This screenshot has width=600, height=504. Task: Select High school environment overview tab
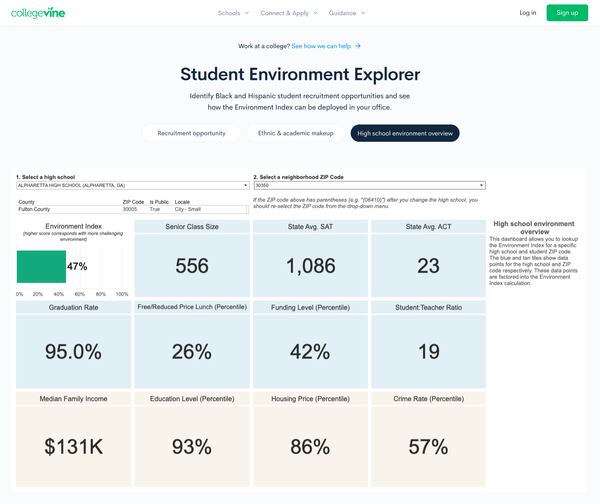click(x=405, y=133)
